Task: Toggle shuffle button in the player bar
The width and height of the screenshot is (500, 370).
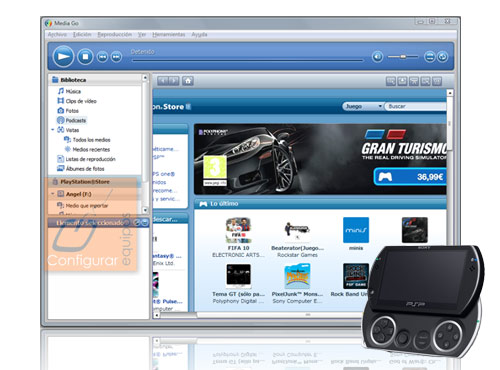Action: [x=430, y=57]
